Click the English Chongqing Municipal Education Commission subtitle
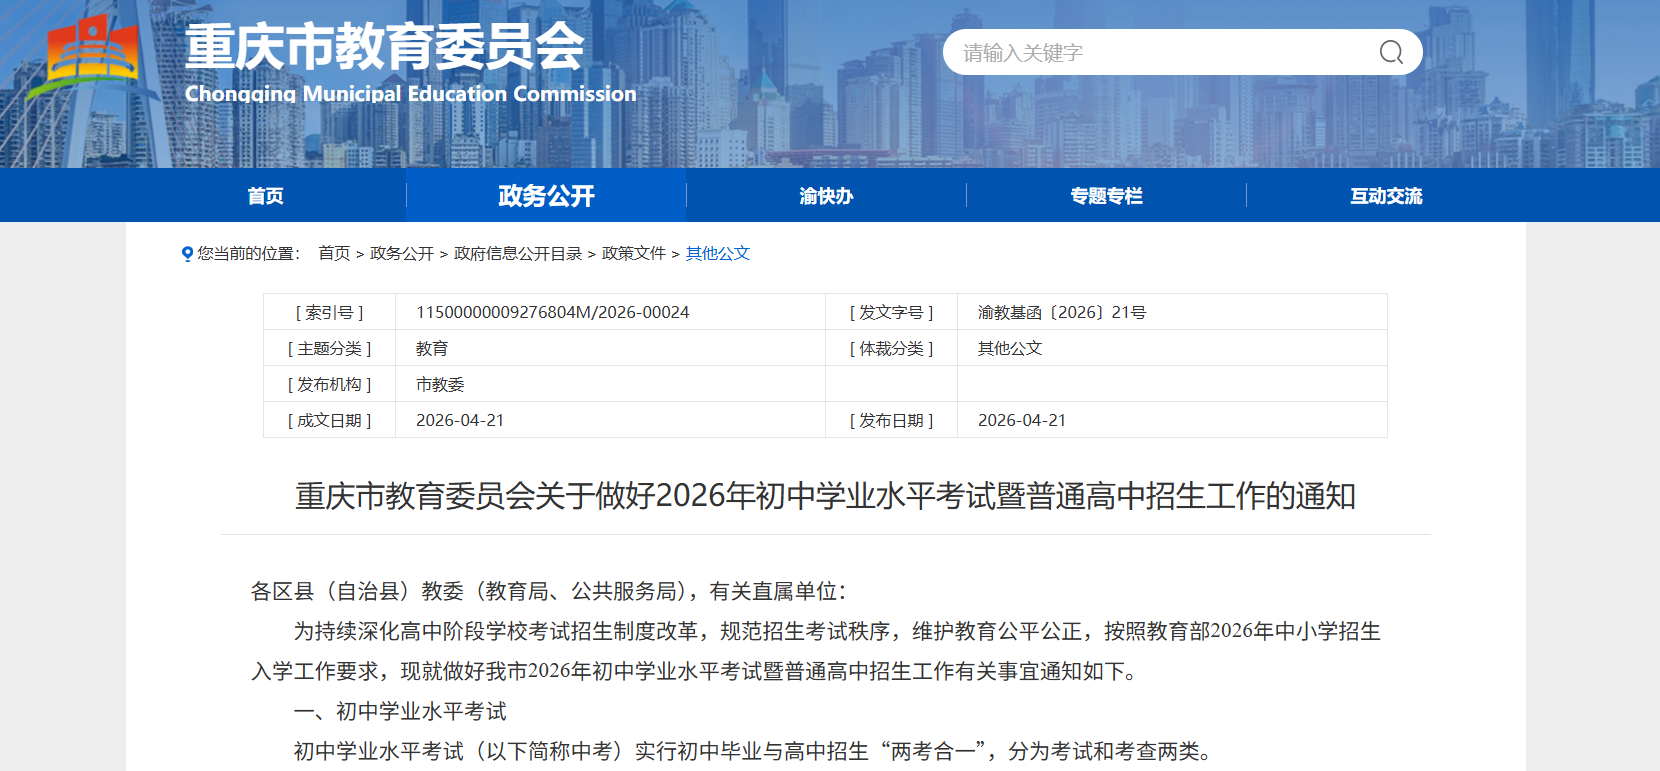This screenshot has height=771, width=1660. click(411, 94)
